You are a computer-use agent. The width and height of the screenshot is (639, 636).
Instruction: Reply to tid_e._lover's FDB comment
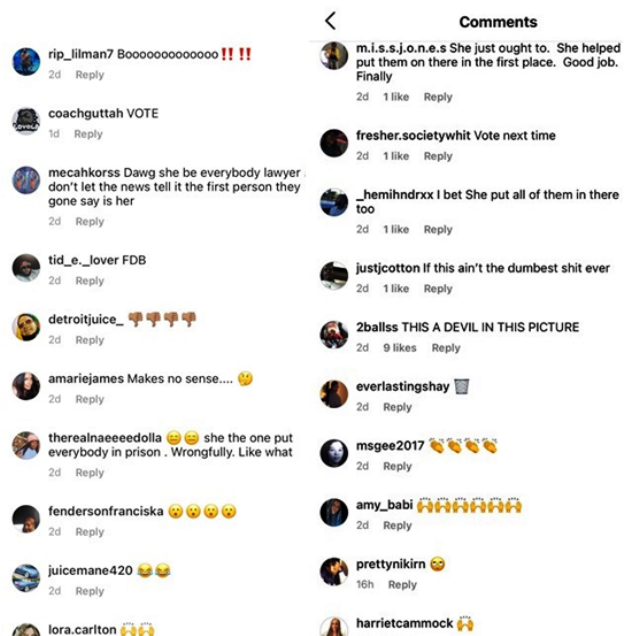point(90,281)
